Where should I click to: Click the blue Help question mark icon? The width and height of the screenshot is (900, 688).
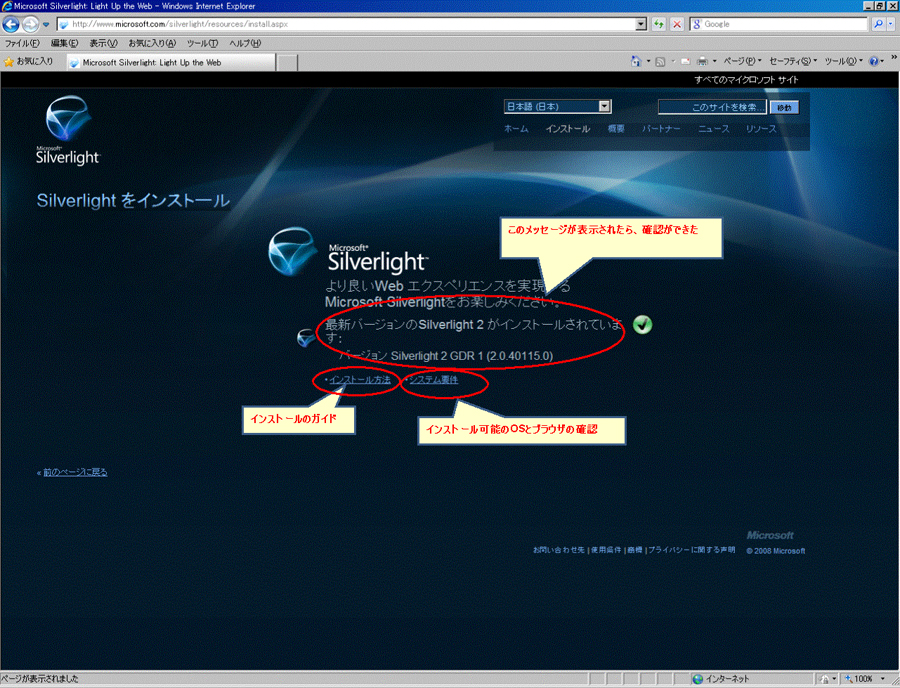tap(876, 61)
